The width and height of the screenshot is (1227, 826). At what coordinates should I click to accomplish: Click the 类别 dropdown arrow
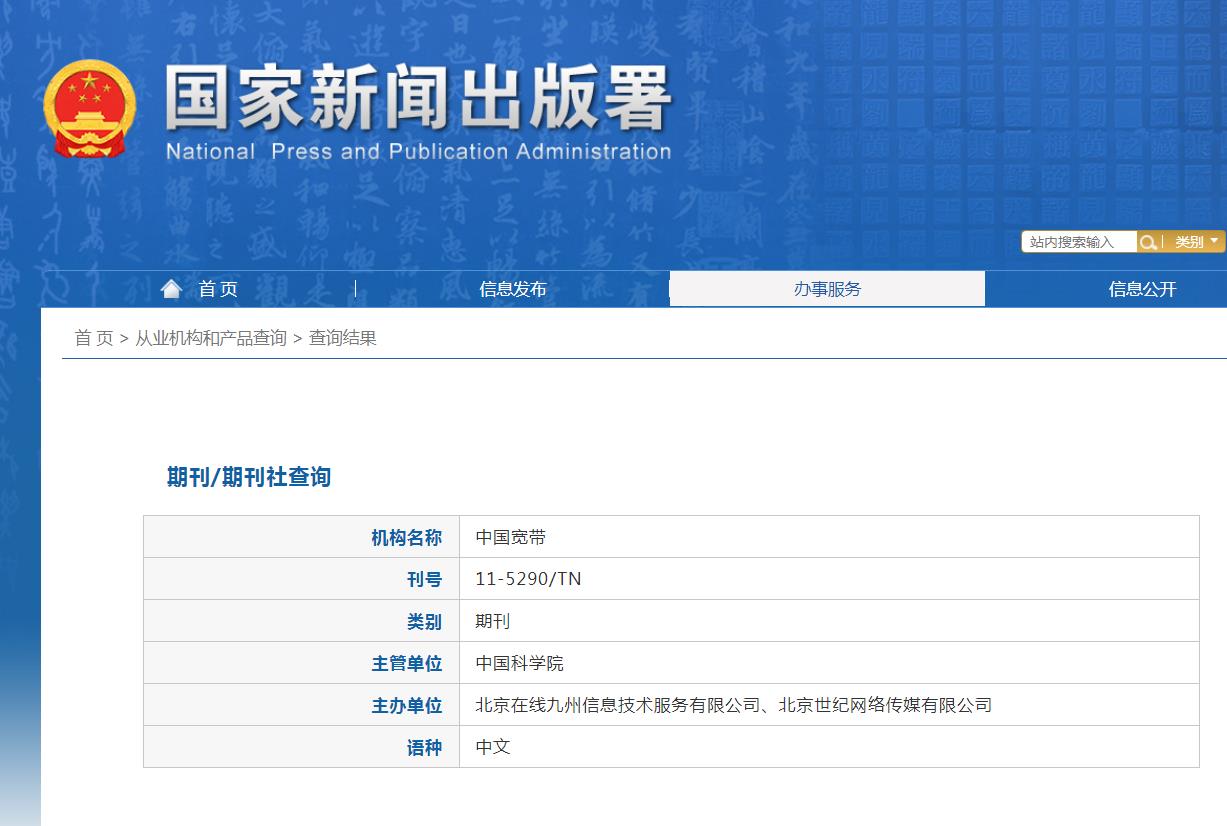click(x=1214, y=241)
